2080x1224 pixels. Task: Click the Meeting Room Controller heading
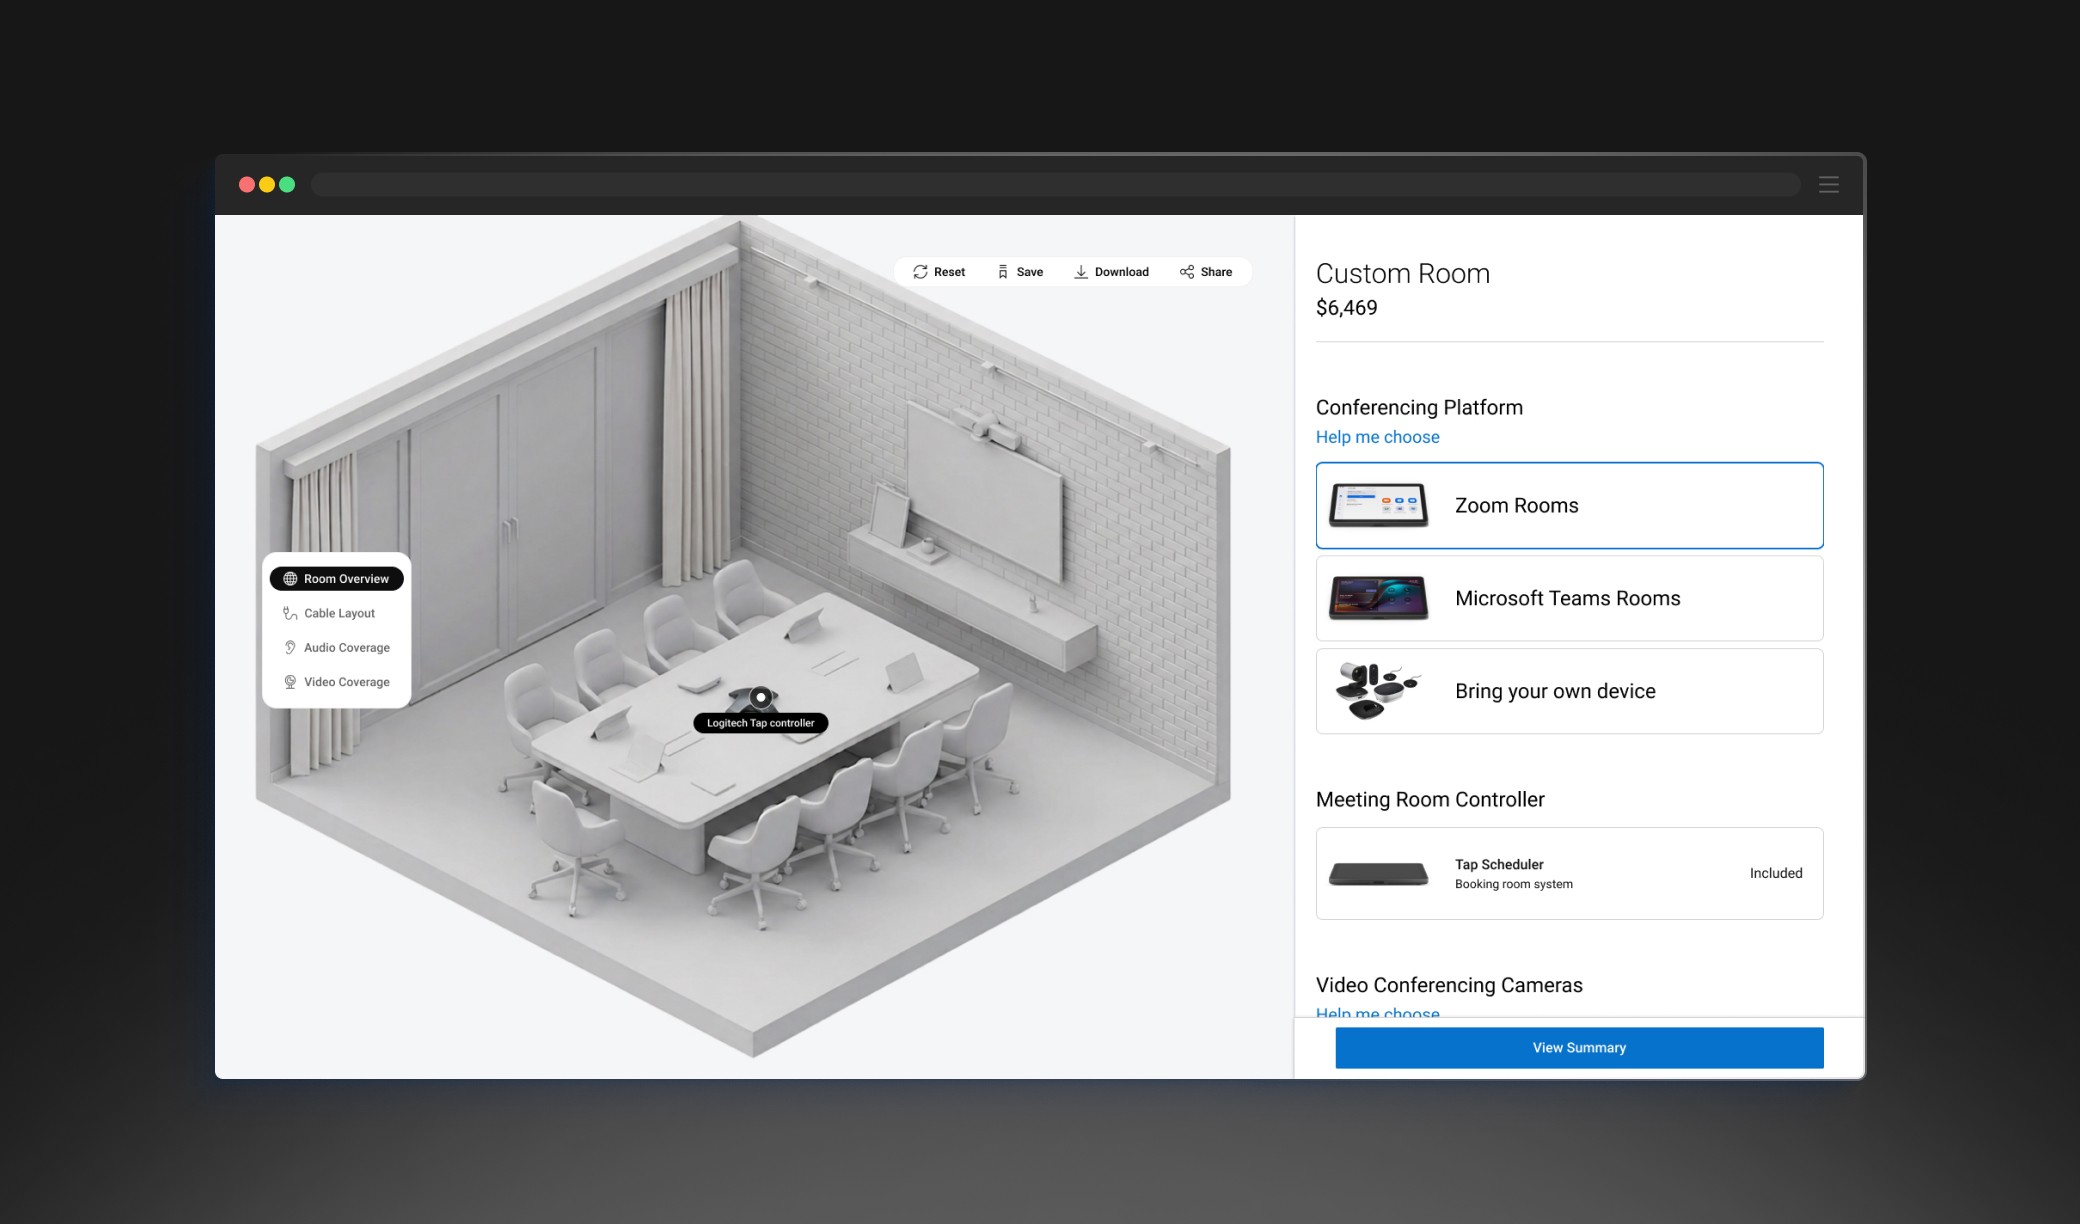coord(1430,799)
